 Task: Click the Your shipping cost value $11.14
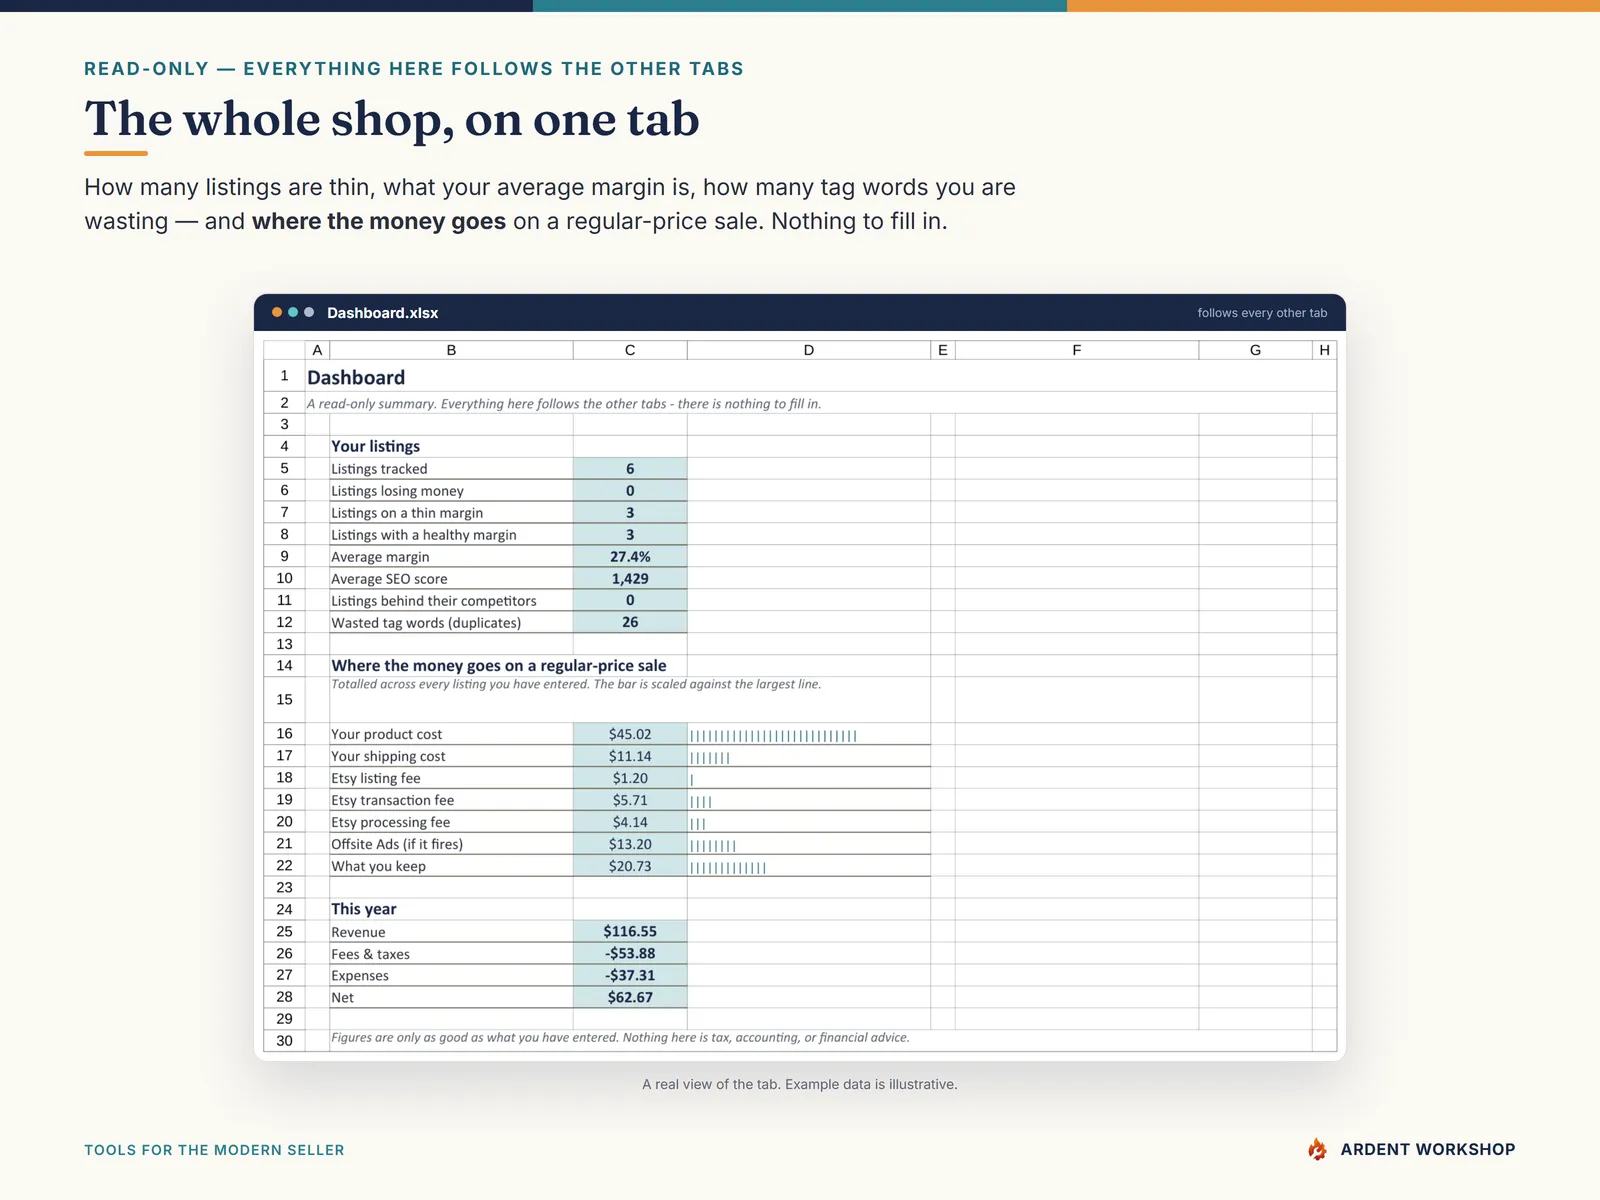tap(630, 756)
